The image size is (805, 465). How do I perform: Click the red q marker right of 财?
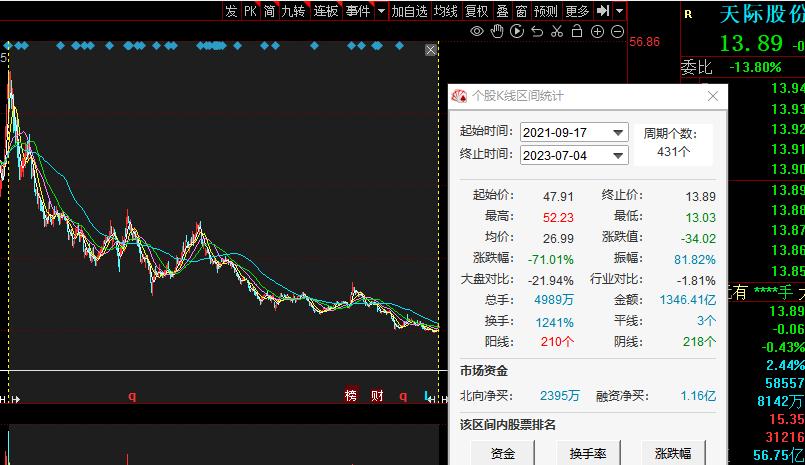[403, 396]
